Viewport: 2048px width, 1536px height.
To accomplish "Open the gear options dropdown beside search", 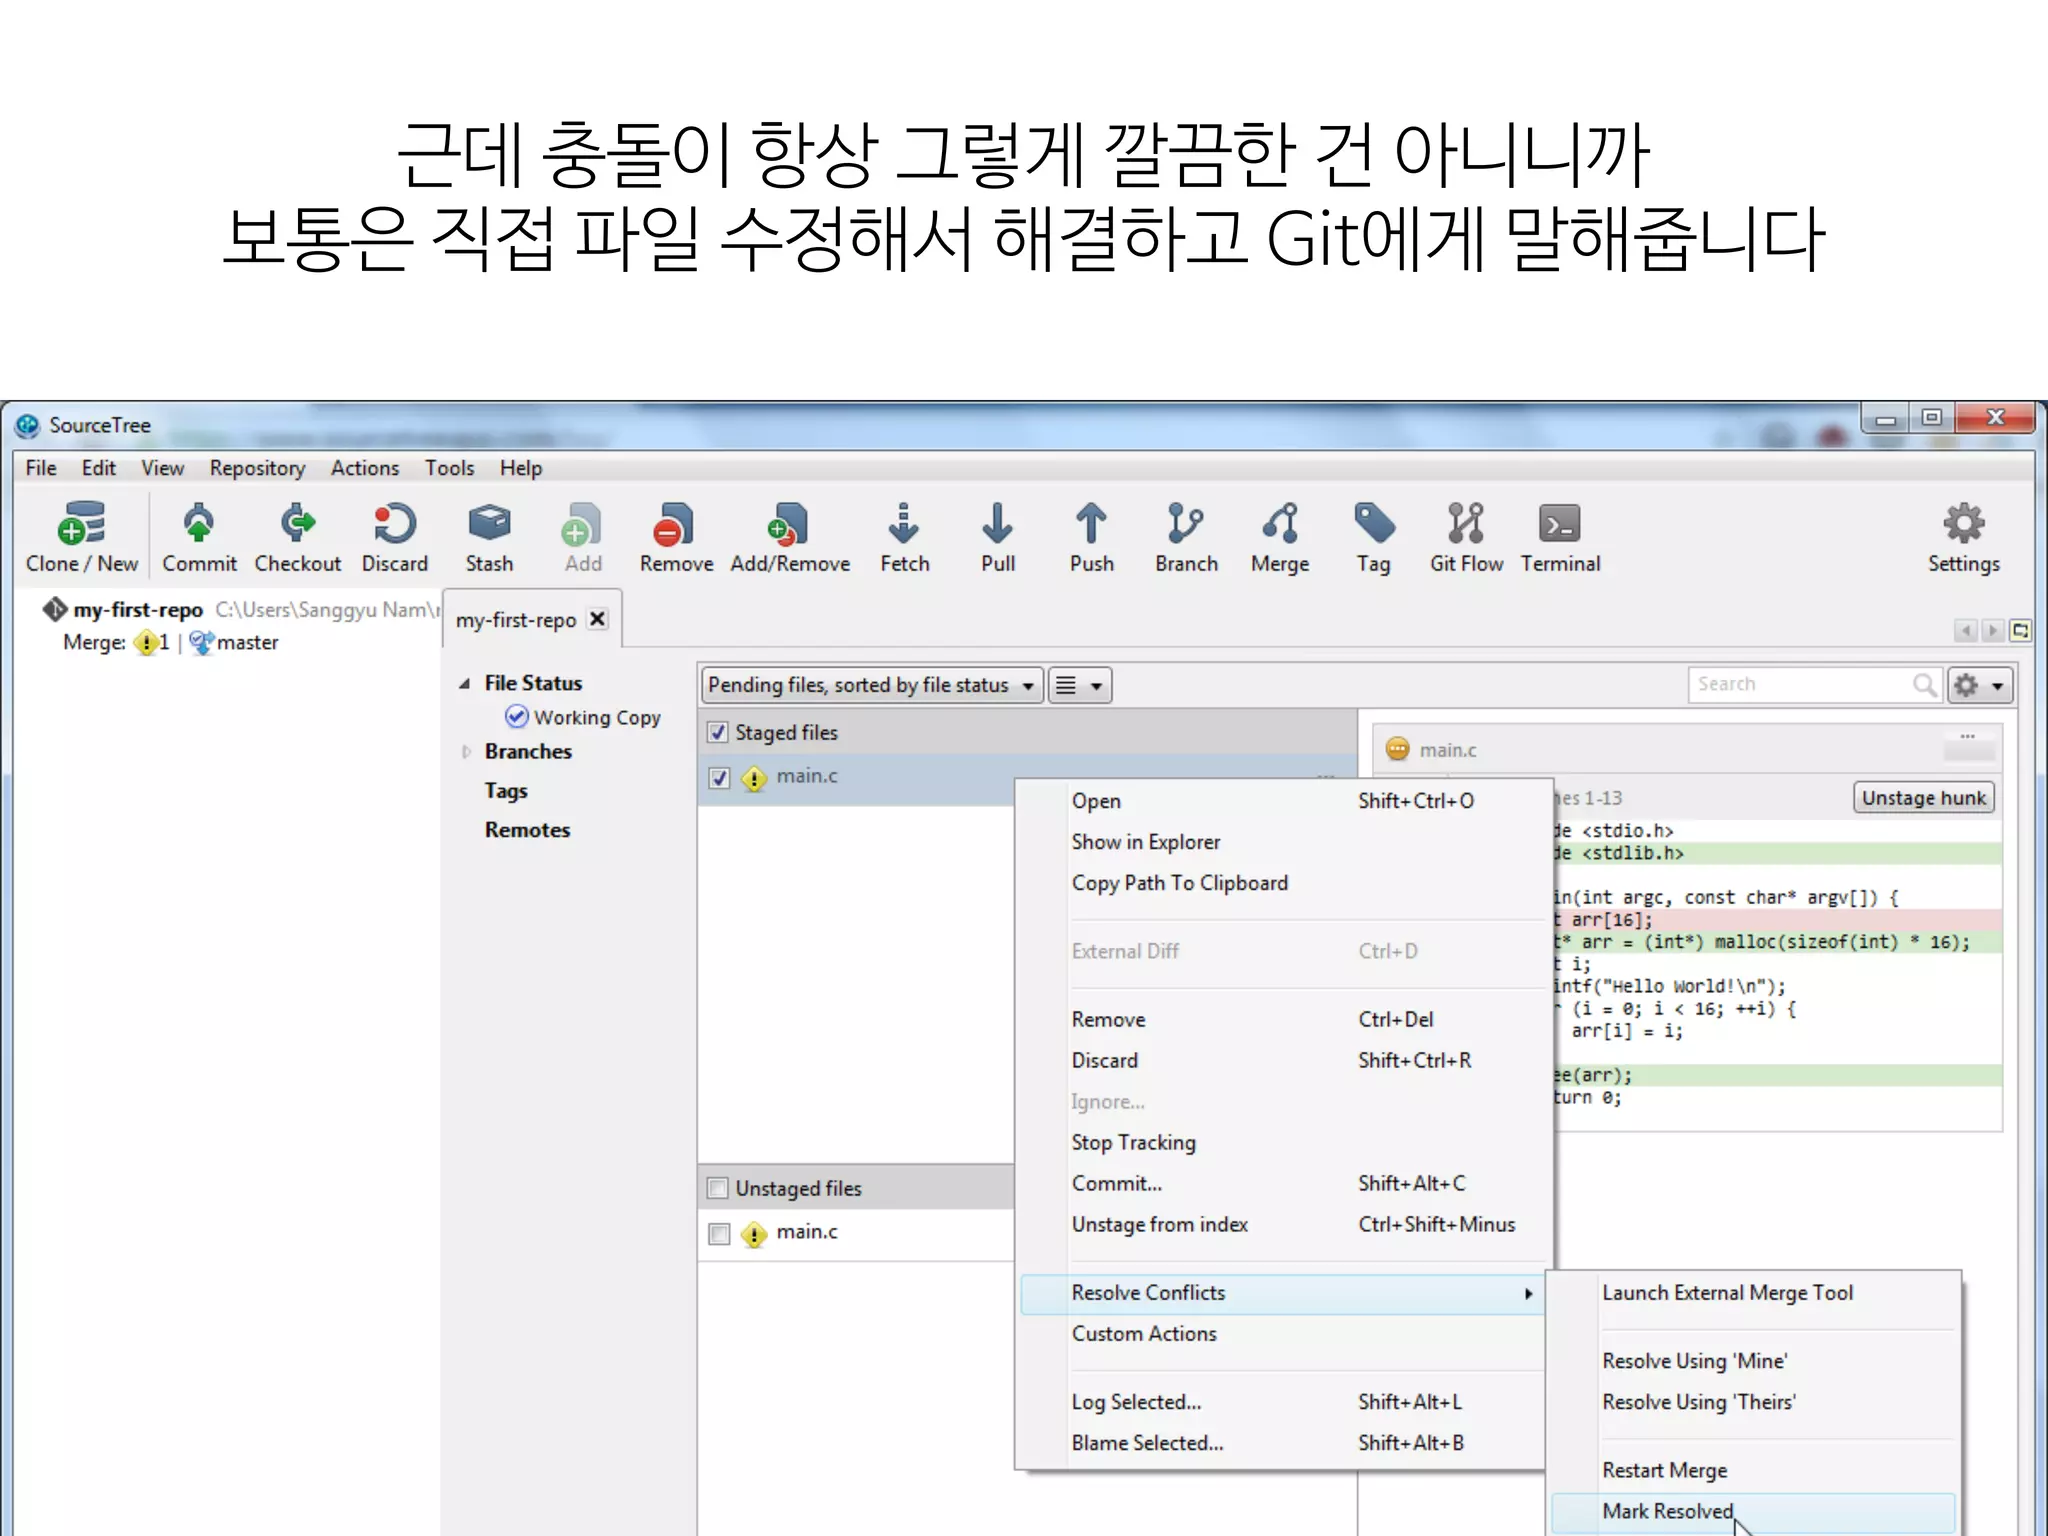I will coord(1979,685).
